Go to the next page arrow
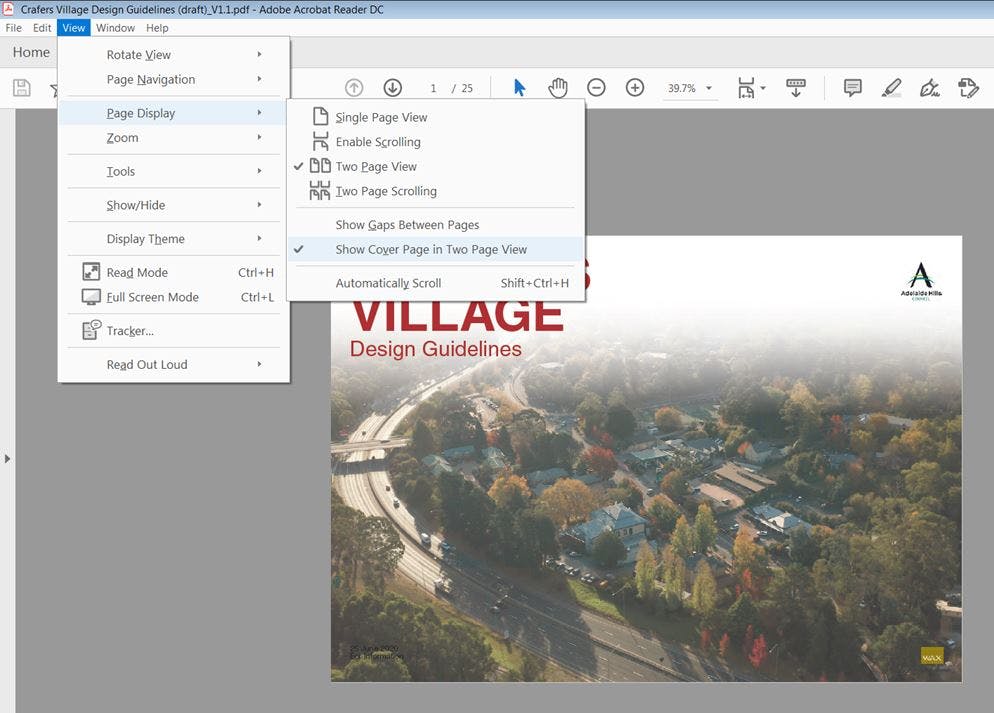Screen dimensions: 994x713 [x=392, y=88]
